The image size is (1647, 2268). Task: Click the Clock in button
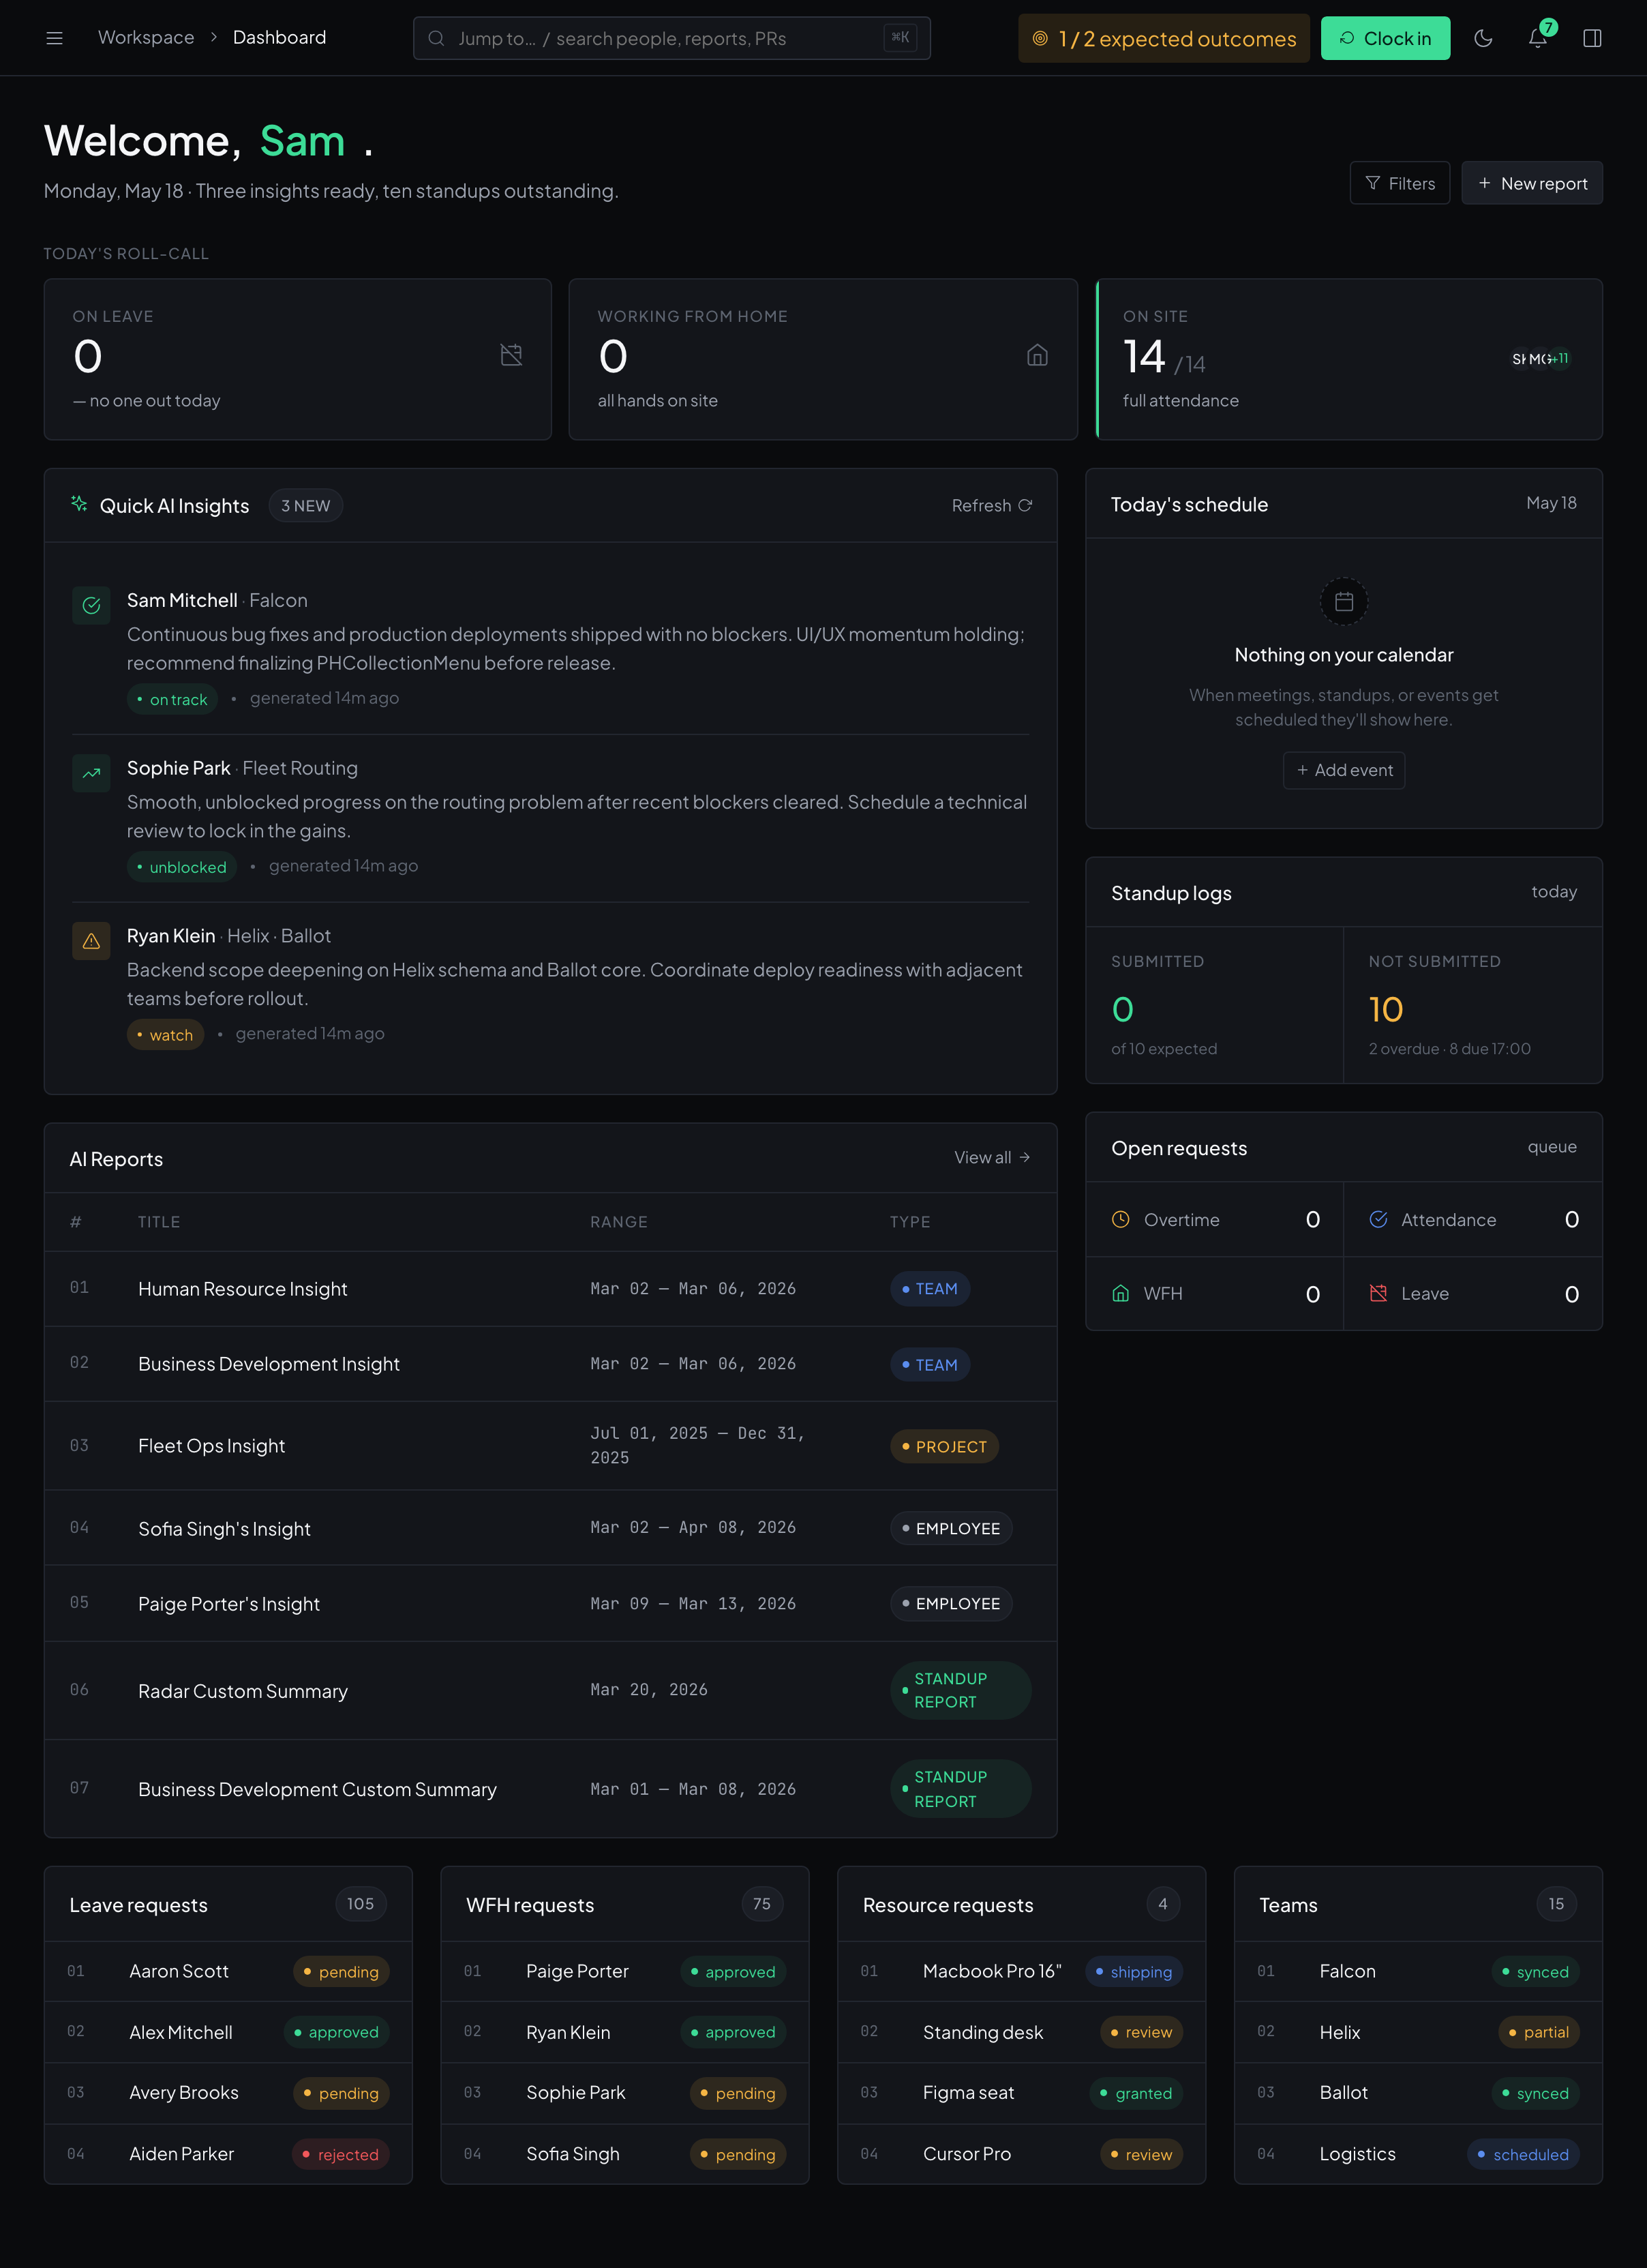tap(1385, 38)
